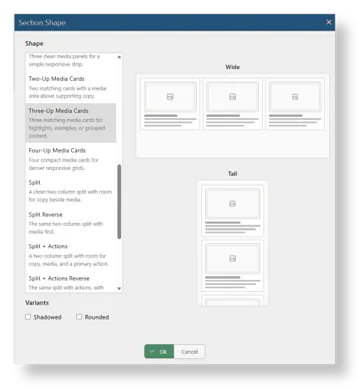This screenshot has height=389, width=360.
Task: Click the top card image icon in Tall preview
Action: coord(232,203)
